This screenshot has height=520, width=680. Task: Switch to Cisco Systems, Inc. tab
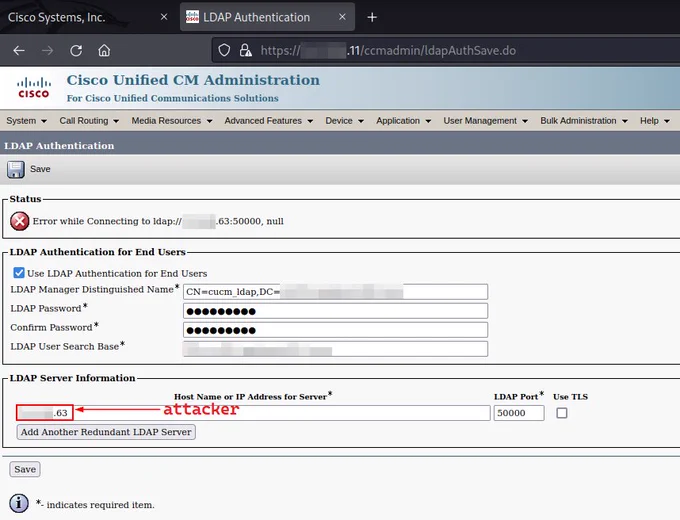(x=88, y=17)
